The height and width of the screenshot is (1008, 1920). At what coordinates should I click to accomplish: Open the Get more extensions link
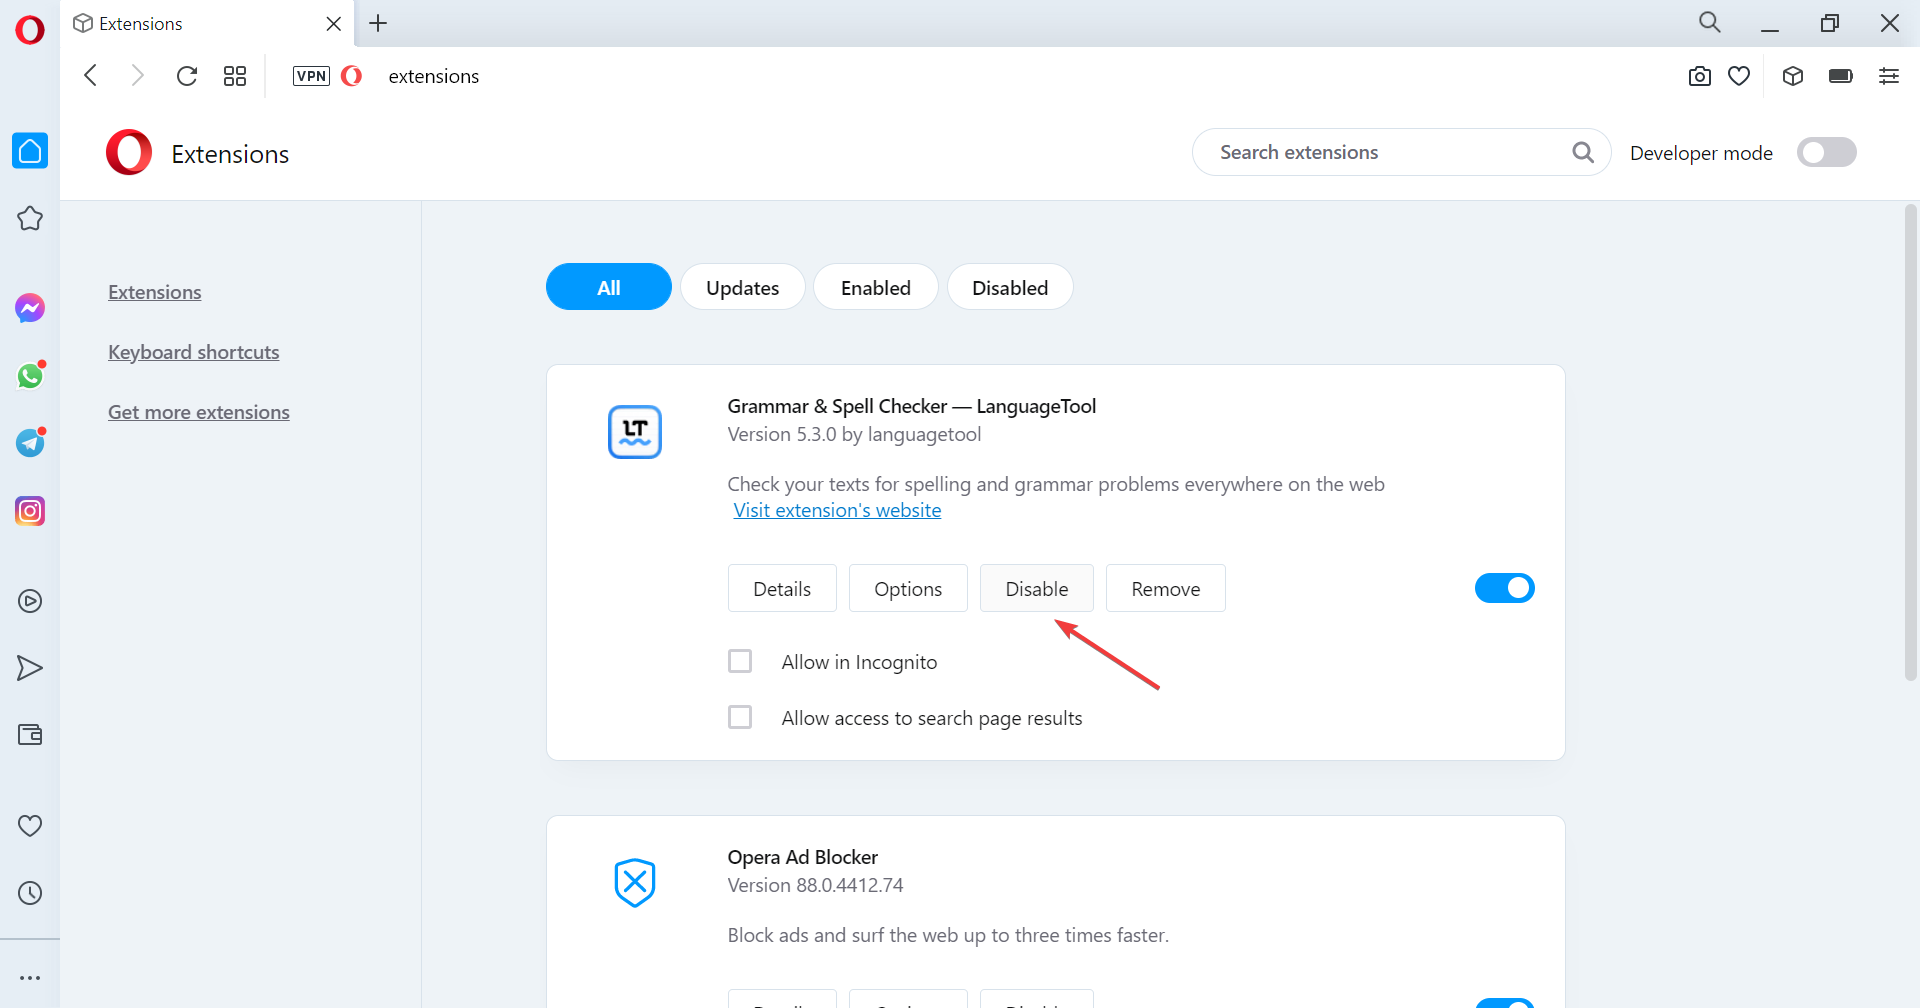click(199, 412)
